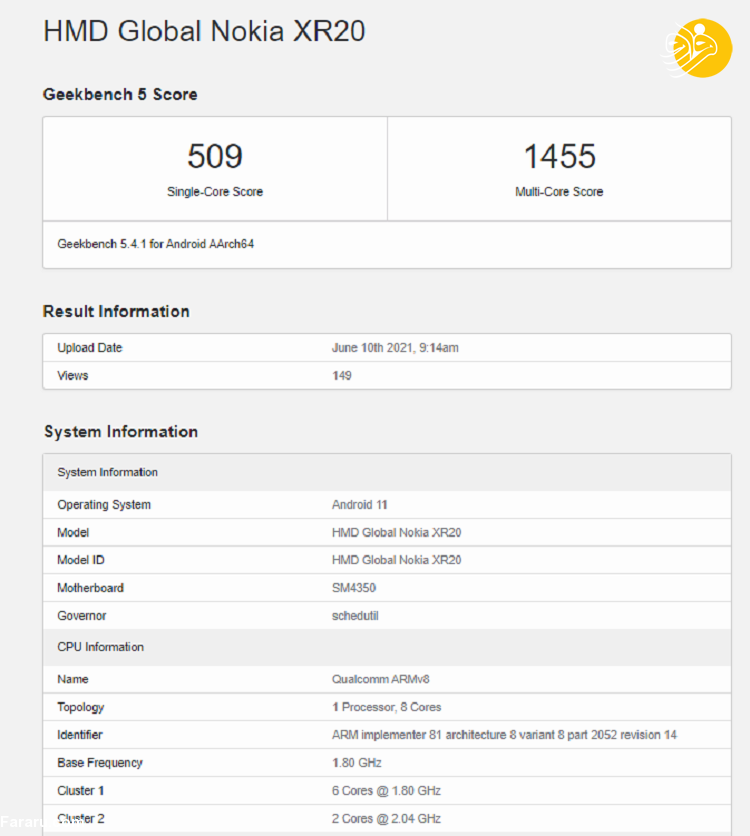The height and width of the screenshot is (836, 750).
Task: Click the yellow Fararu logo icon
Action: point(698,48)
